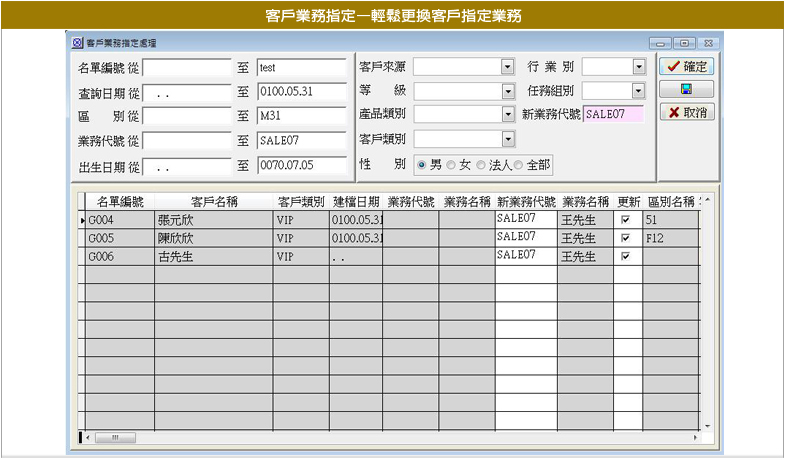Click the horizontal scrollbar right arrow

click(695, 438)
